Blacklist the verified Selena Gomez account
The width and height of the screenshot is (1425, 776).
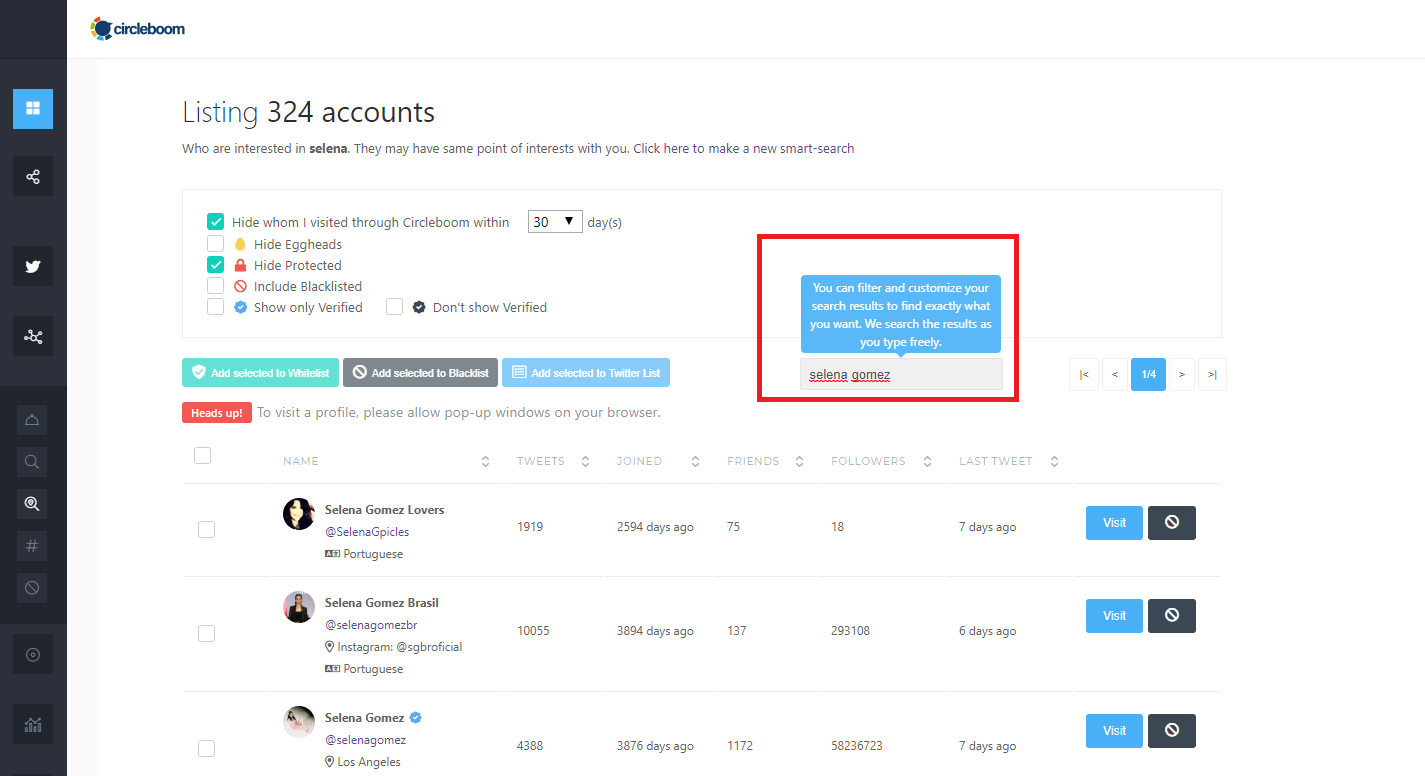(x=1172, y=731)
